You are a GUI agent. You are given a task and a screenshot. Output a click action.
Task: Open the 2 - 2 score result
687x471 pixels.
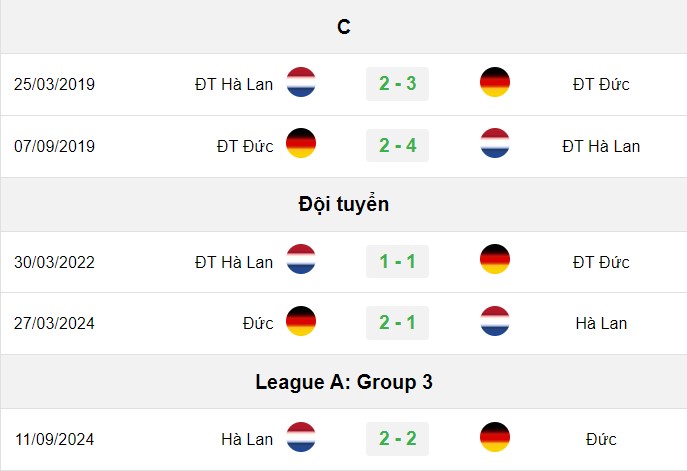click(x=397, y=439)
